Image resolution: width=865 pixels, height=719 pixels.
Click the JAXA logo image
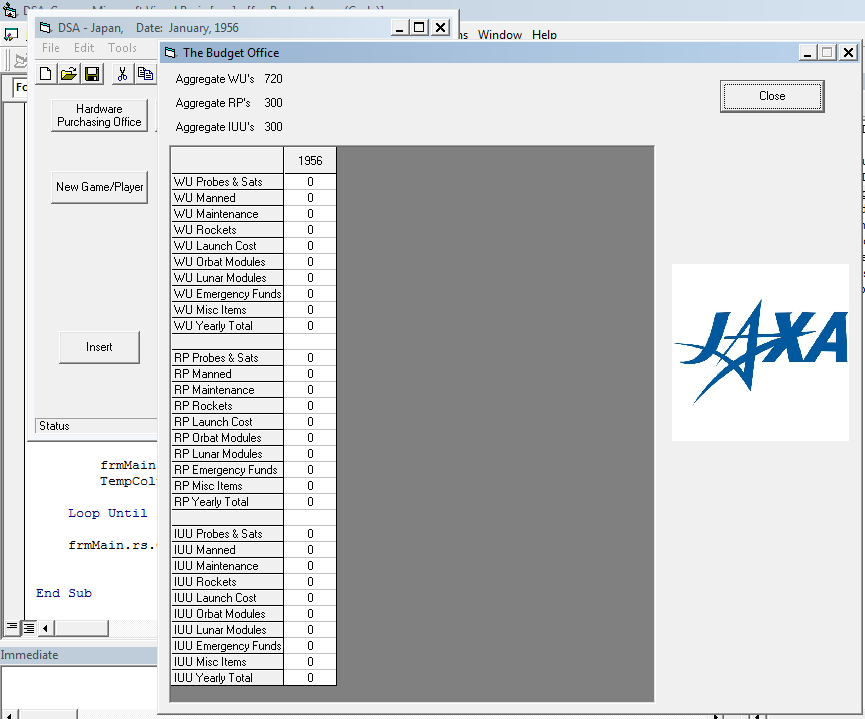pos(760,353)
